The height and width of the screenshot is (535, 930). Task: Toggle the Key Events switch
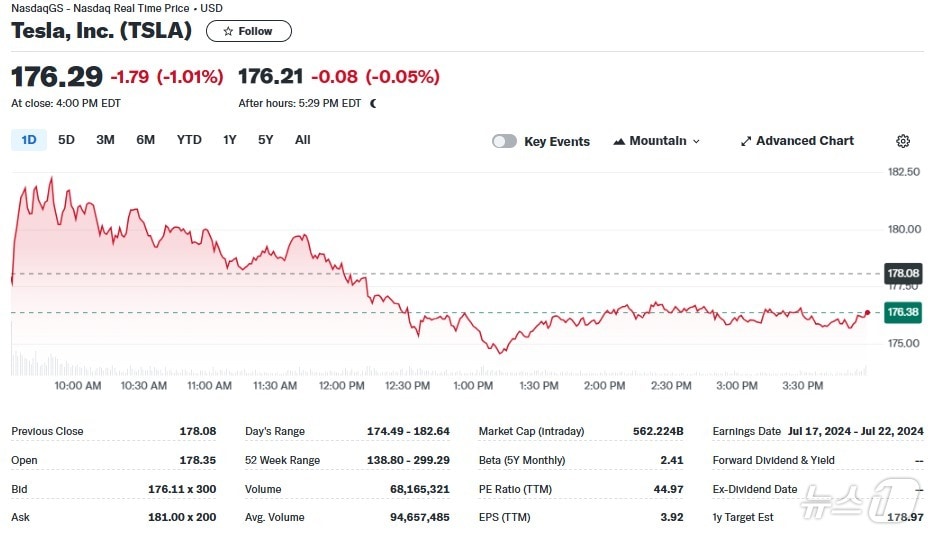504,141
